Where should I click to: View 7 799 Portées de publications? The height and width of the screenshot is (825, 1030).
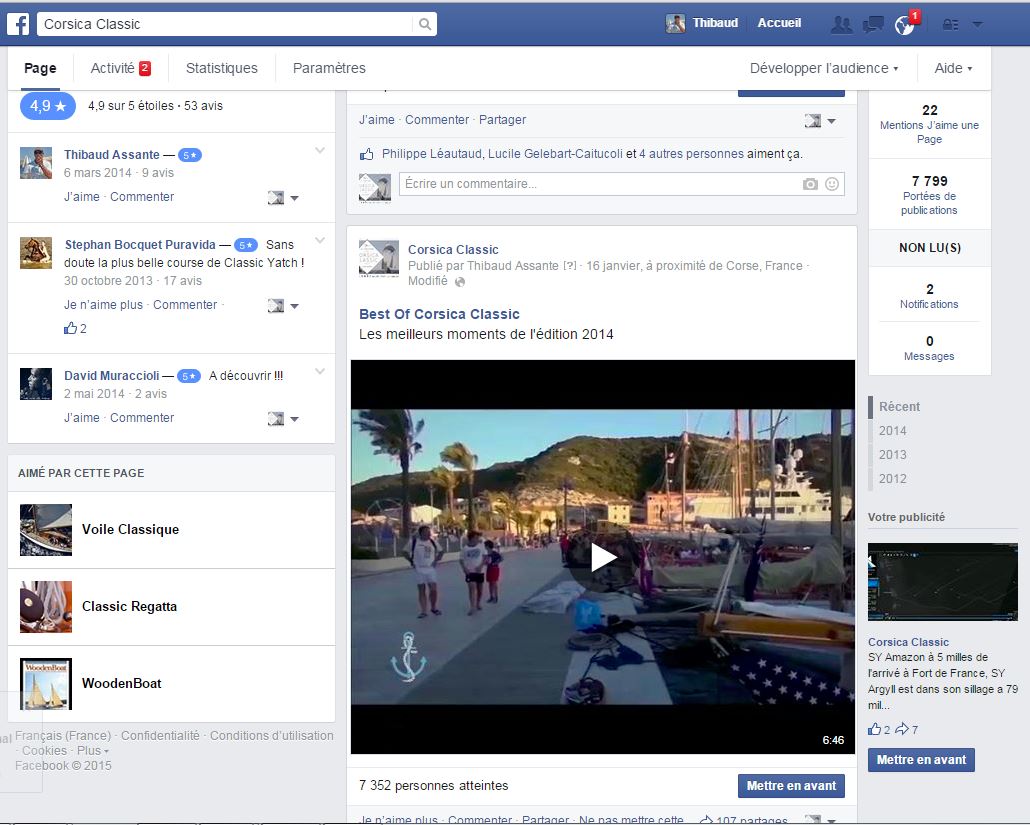(x=929, y=195)
